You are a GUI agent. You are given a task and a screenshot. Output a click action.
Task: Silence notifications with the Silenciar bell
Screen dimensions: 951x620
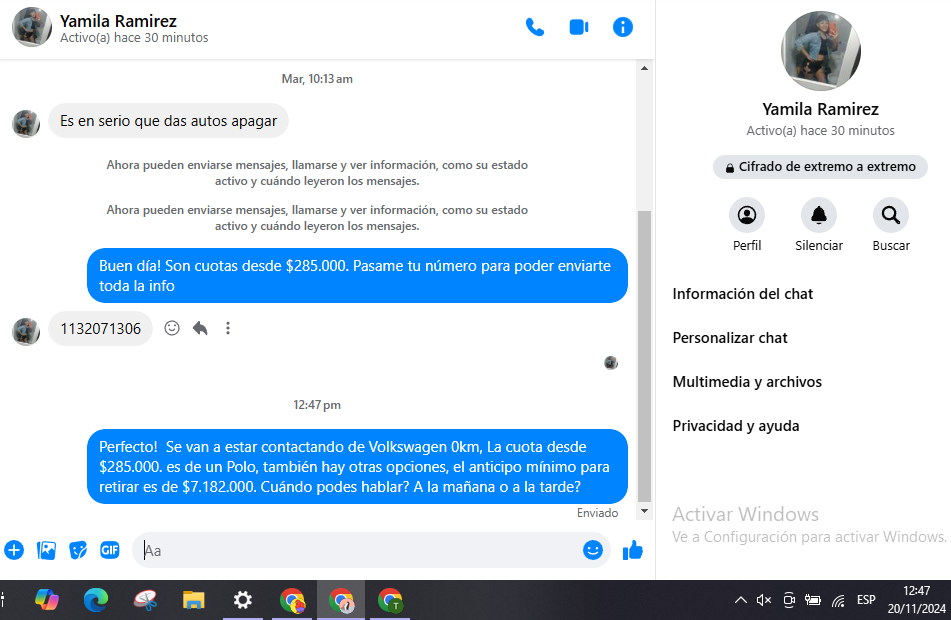pos(819,215)
